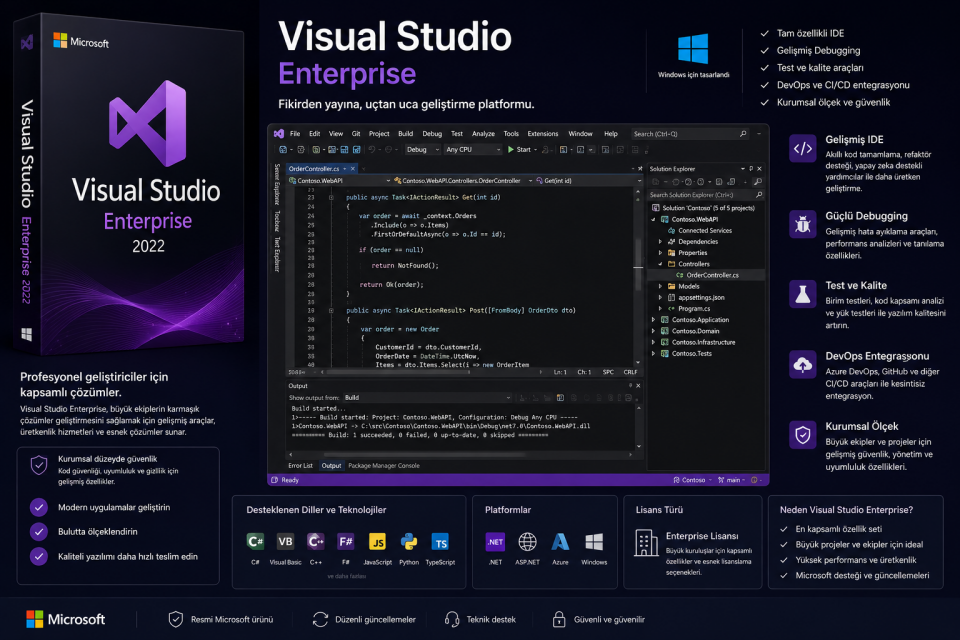Viewport: 960px width, 640px height.
Task: Open the Help menu
Action: 610,134
